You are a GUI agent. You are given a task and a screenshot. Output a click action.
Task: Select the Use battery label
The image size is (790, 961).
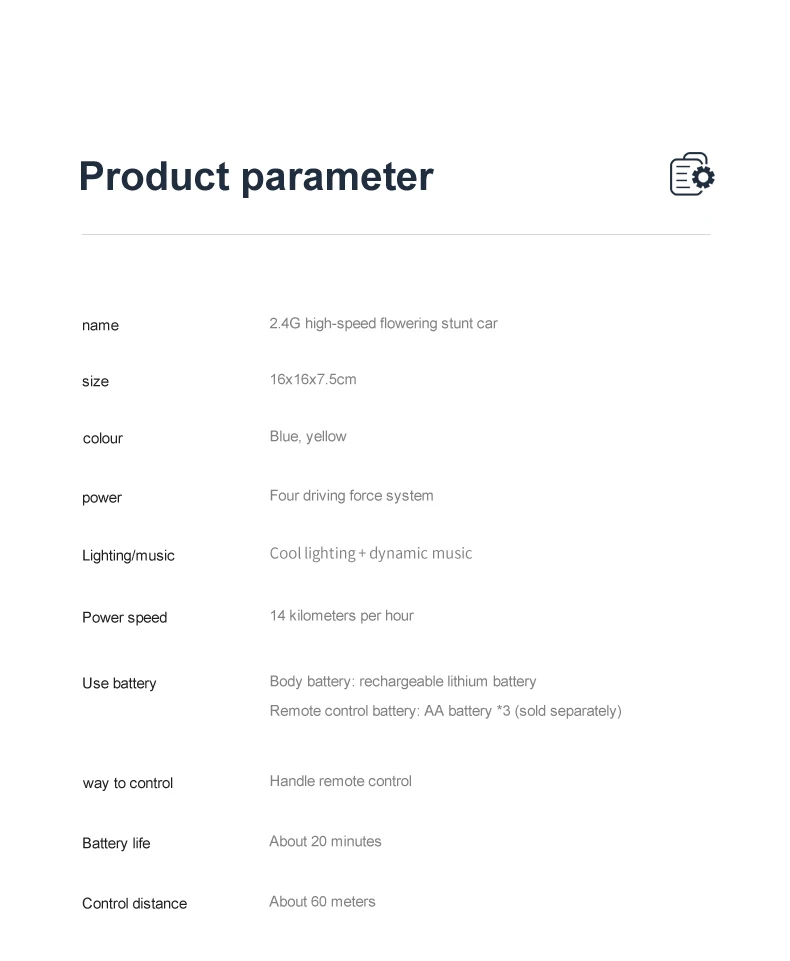coord(119,683)
